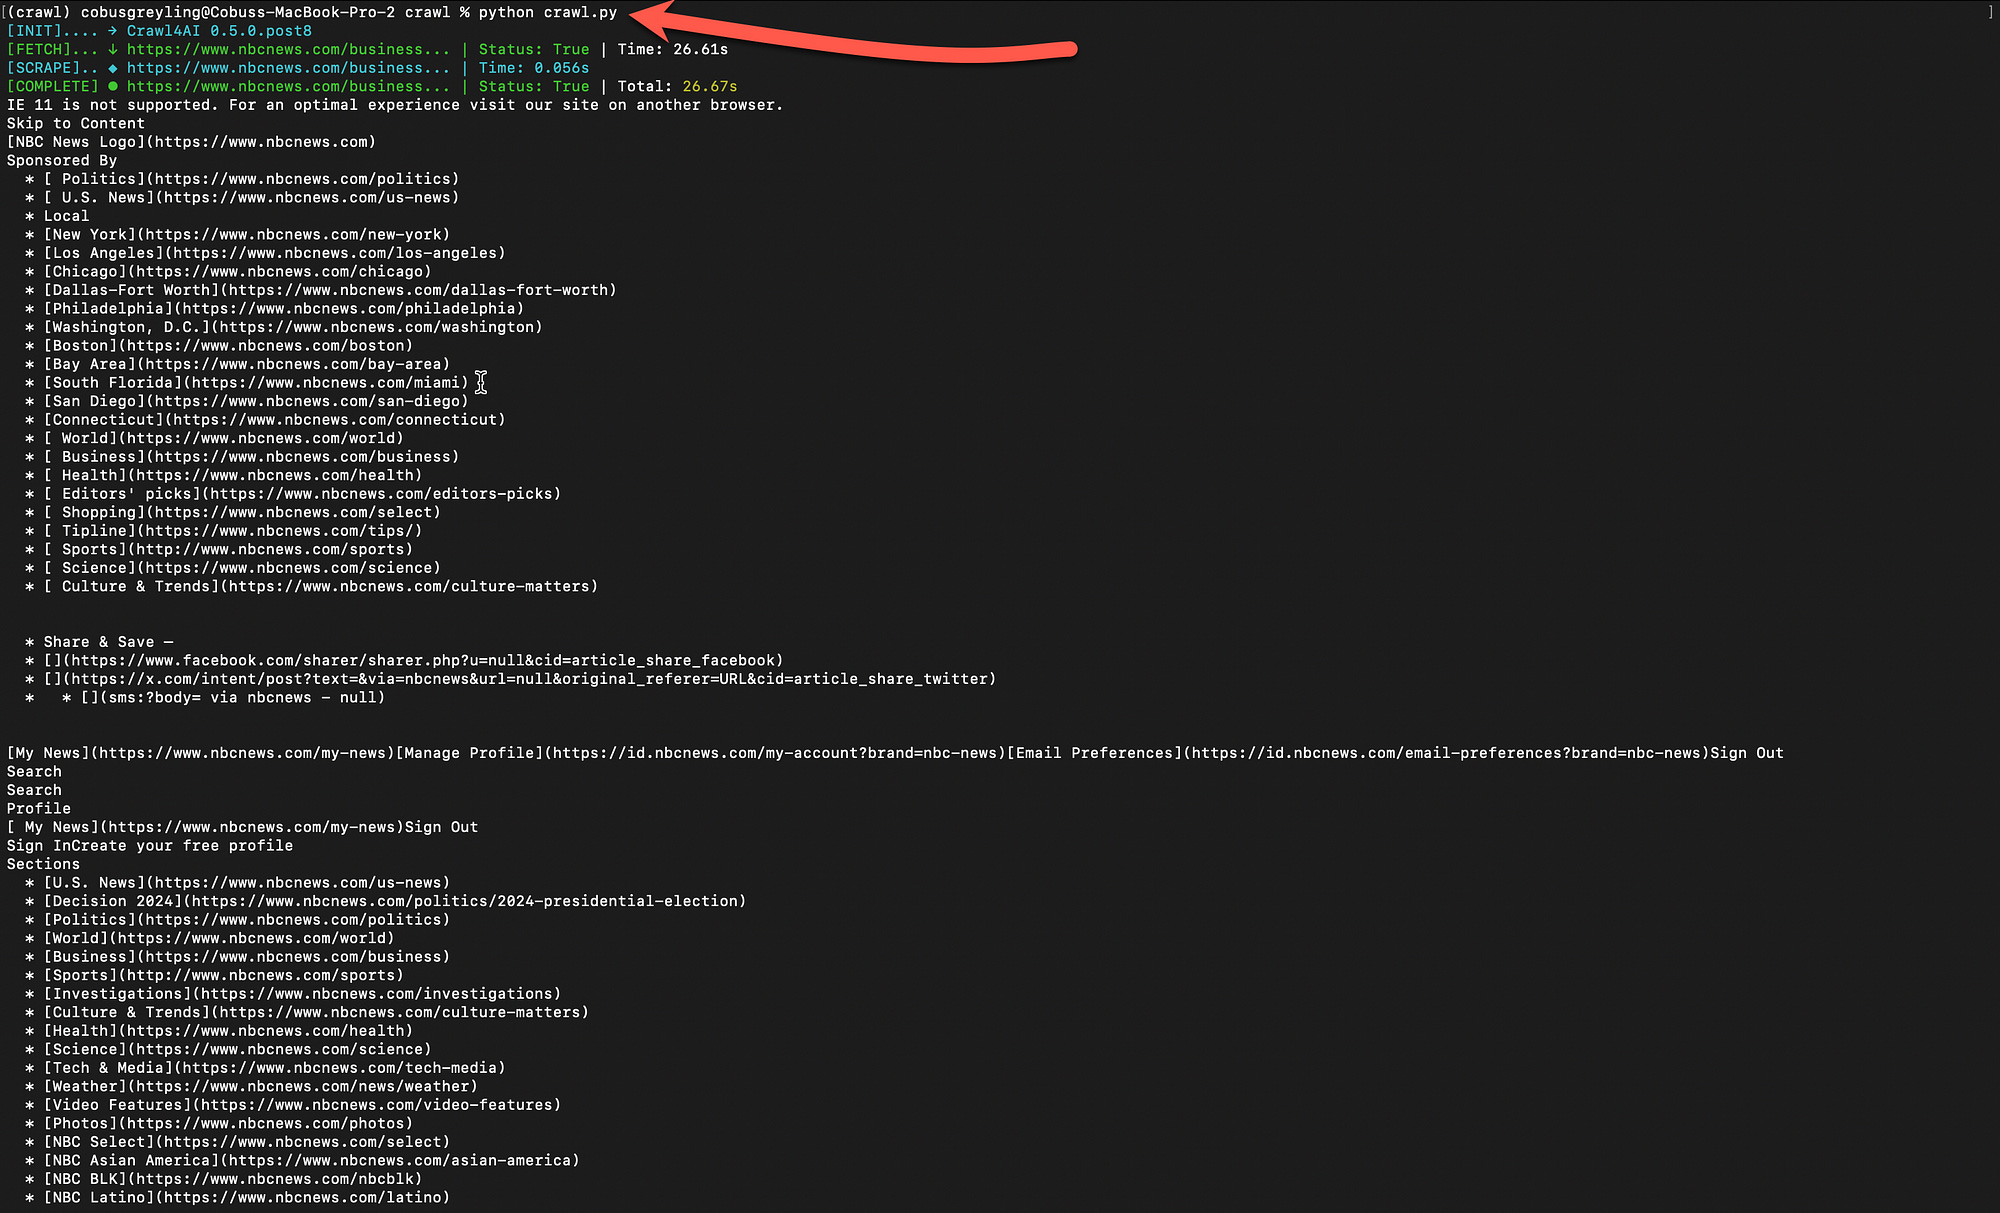This screenshot has width=2000, height=1213.
Task: Click the Decision 2024 link line
Action: coord(395,901)
